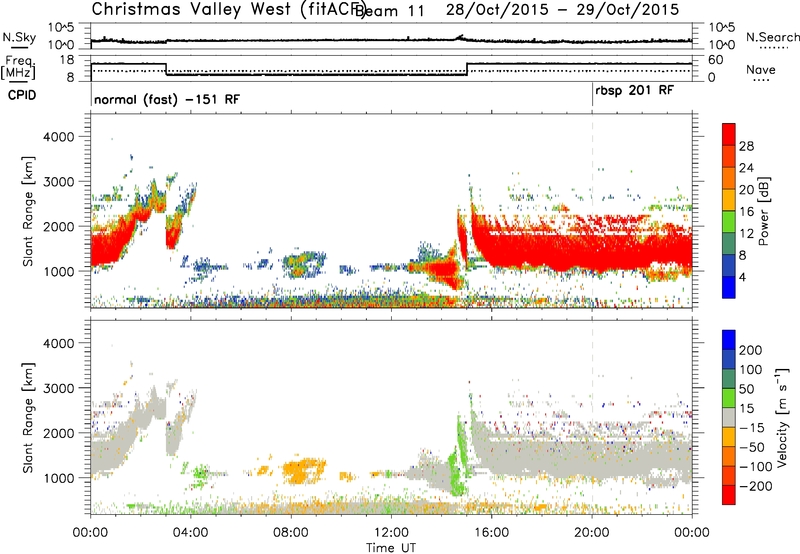This screenshot has width=800, height=554.
Task: Select the 12–16 dB light green Power segment
Action: [x=729, y=222]
